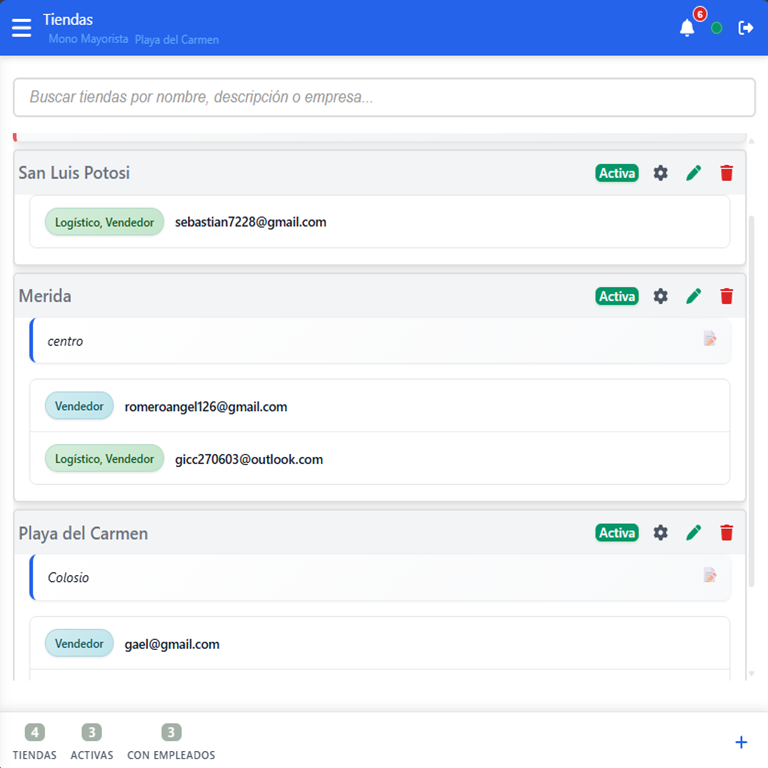768x768 pixels.
Task: Toggle Activa badge for Playa del Carmen
Action: tap(617, 533)
